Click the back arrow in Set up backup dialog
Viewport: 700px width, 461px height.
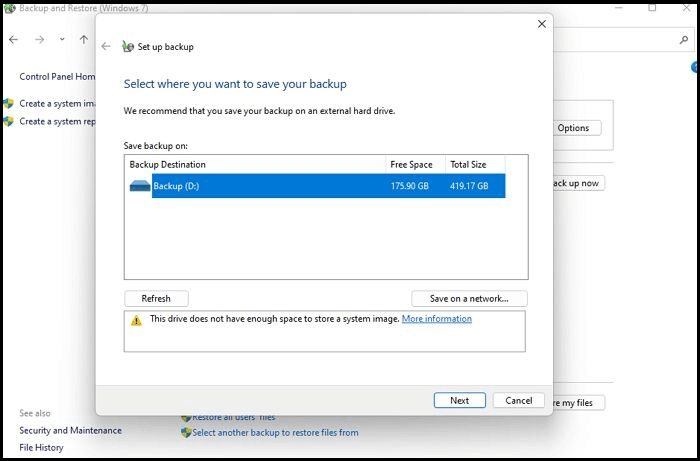[106, 46]
